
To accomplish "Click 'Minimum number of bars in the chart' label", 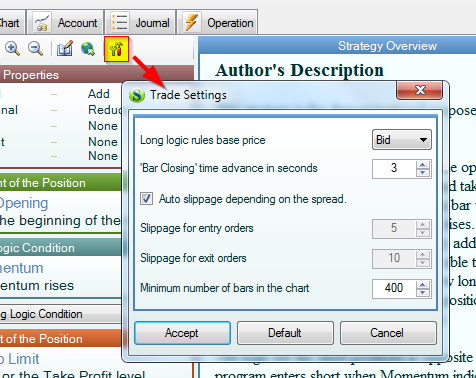I will [225, 288].
